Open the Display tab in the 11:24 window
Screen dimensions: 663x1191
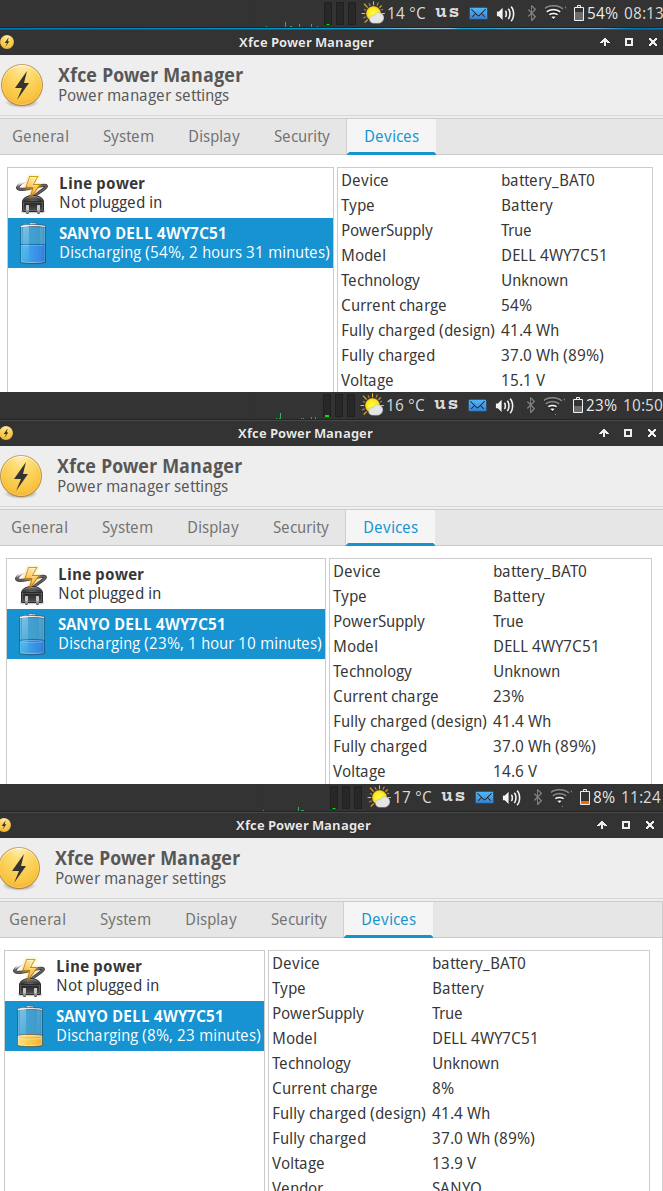click(211, 920)
